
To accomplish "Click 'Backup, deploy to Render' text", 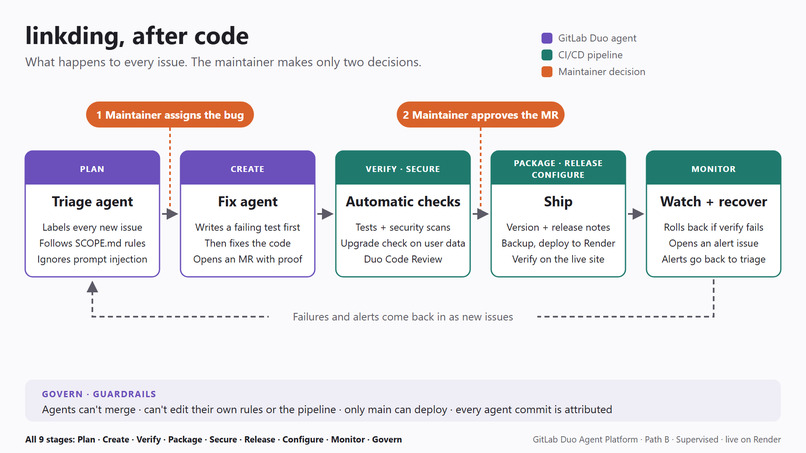I will pos(558,243).
